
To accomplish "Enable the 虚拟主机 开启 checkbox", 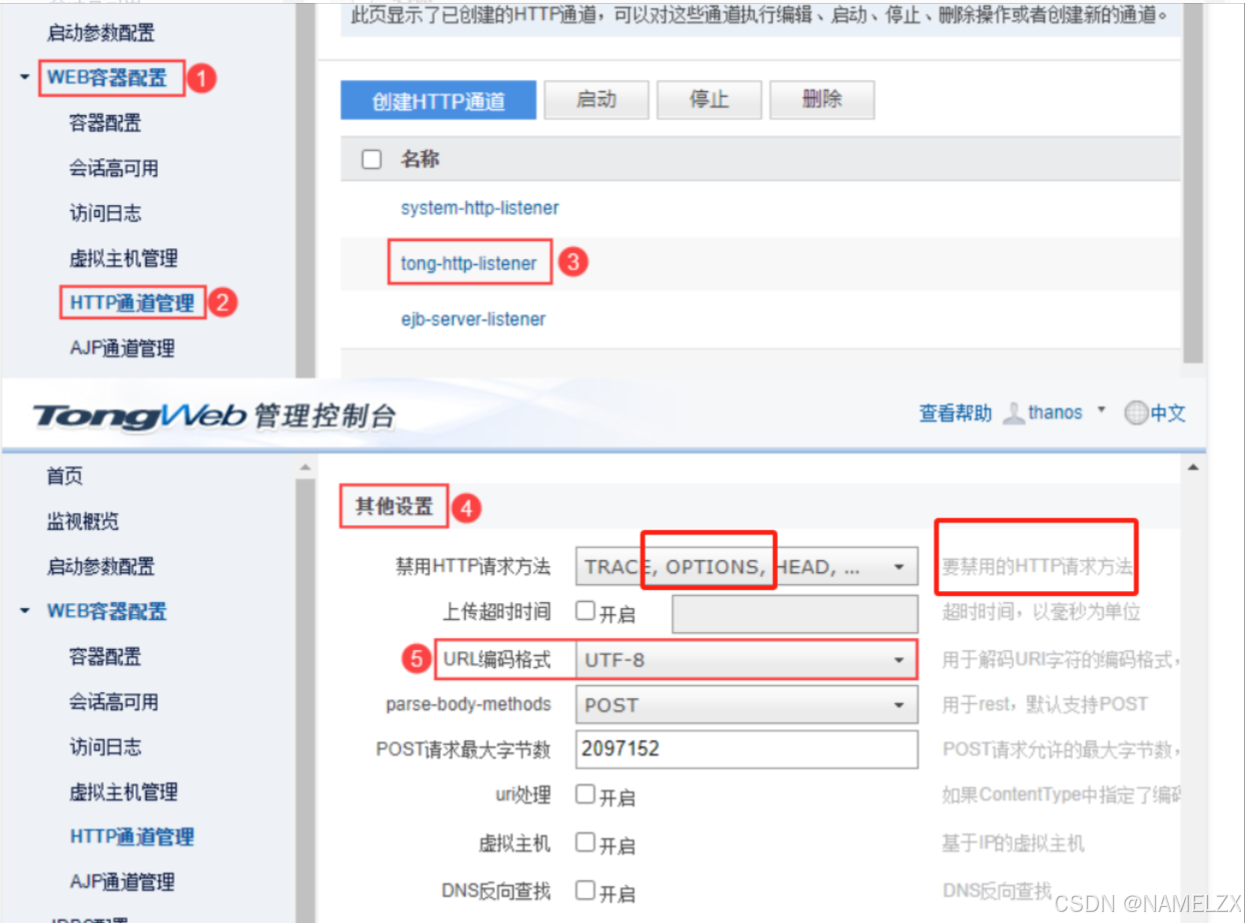I will (586, 842).
